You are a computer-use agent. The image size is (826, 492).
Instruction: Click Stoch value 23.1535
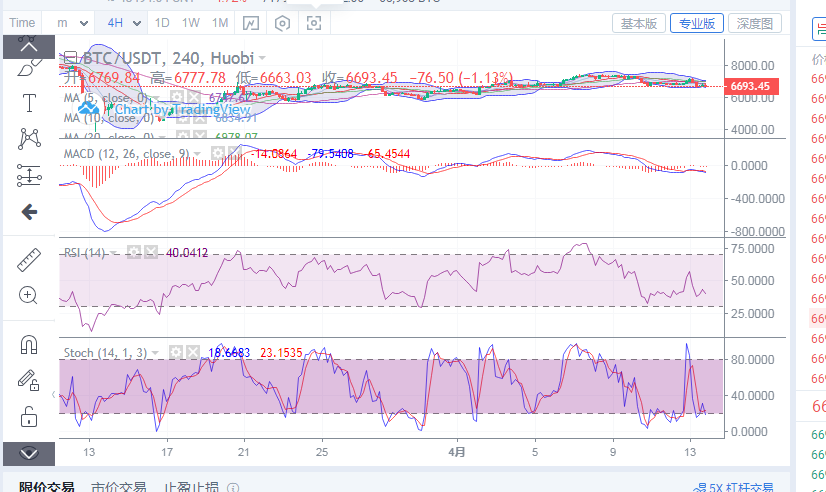(281, 352)
